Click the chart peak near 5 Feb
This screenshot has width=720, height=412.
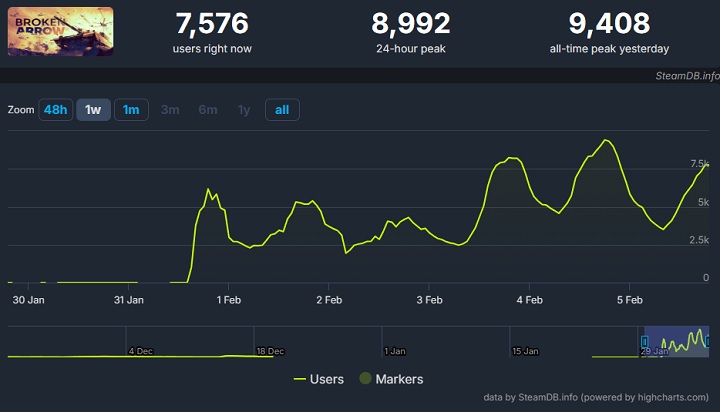click(606, 140)
